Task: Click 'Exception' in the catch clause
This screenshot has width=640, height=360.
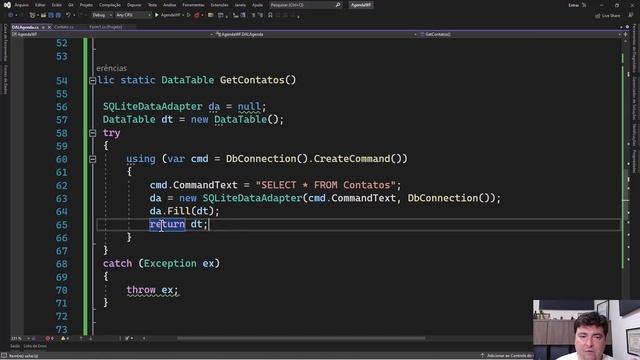Action: tap(170, 263)
